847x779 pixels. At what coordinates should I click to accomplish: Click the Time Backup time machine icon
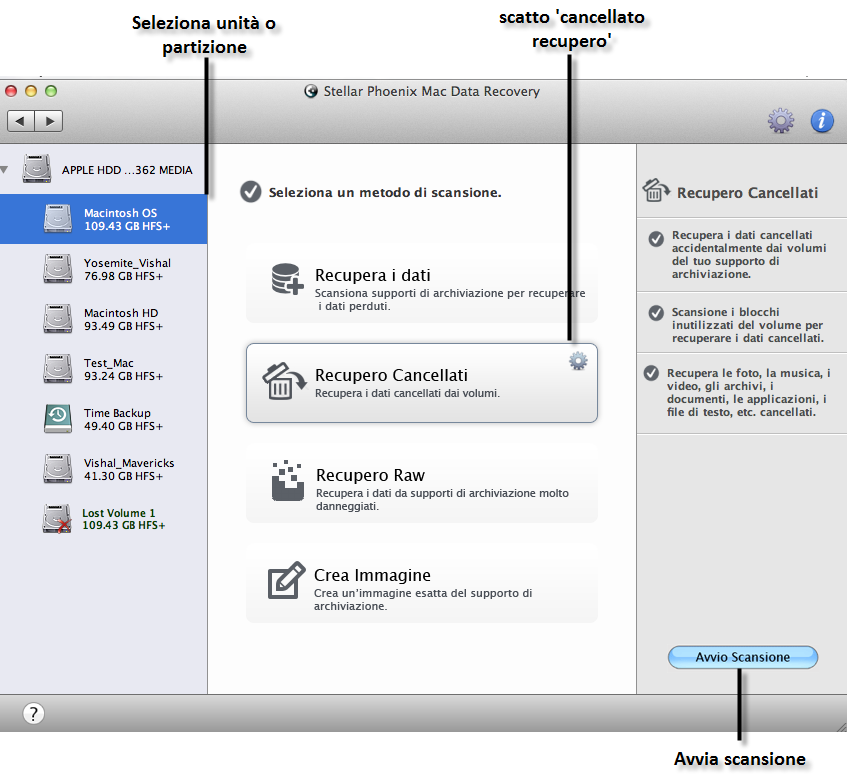pyautogui.click(x=58, y=419)
